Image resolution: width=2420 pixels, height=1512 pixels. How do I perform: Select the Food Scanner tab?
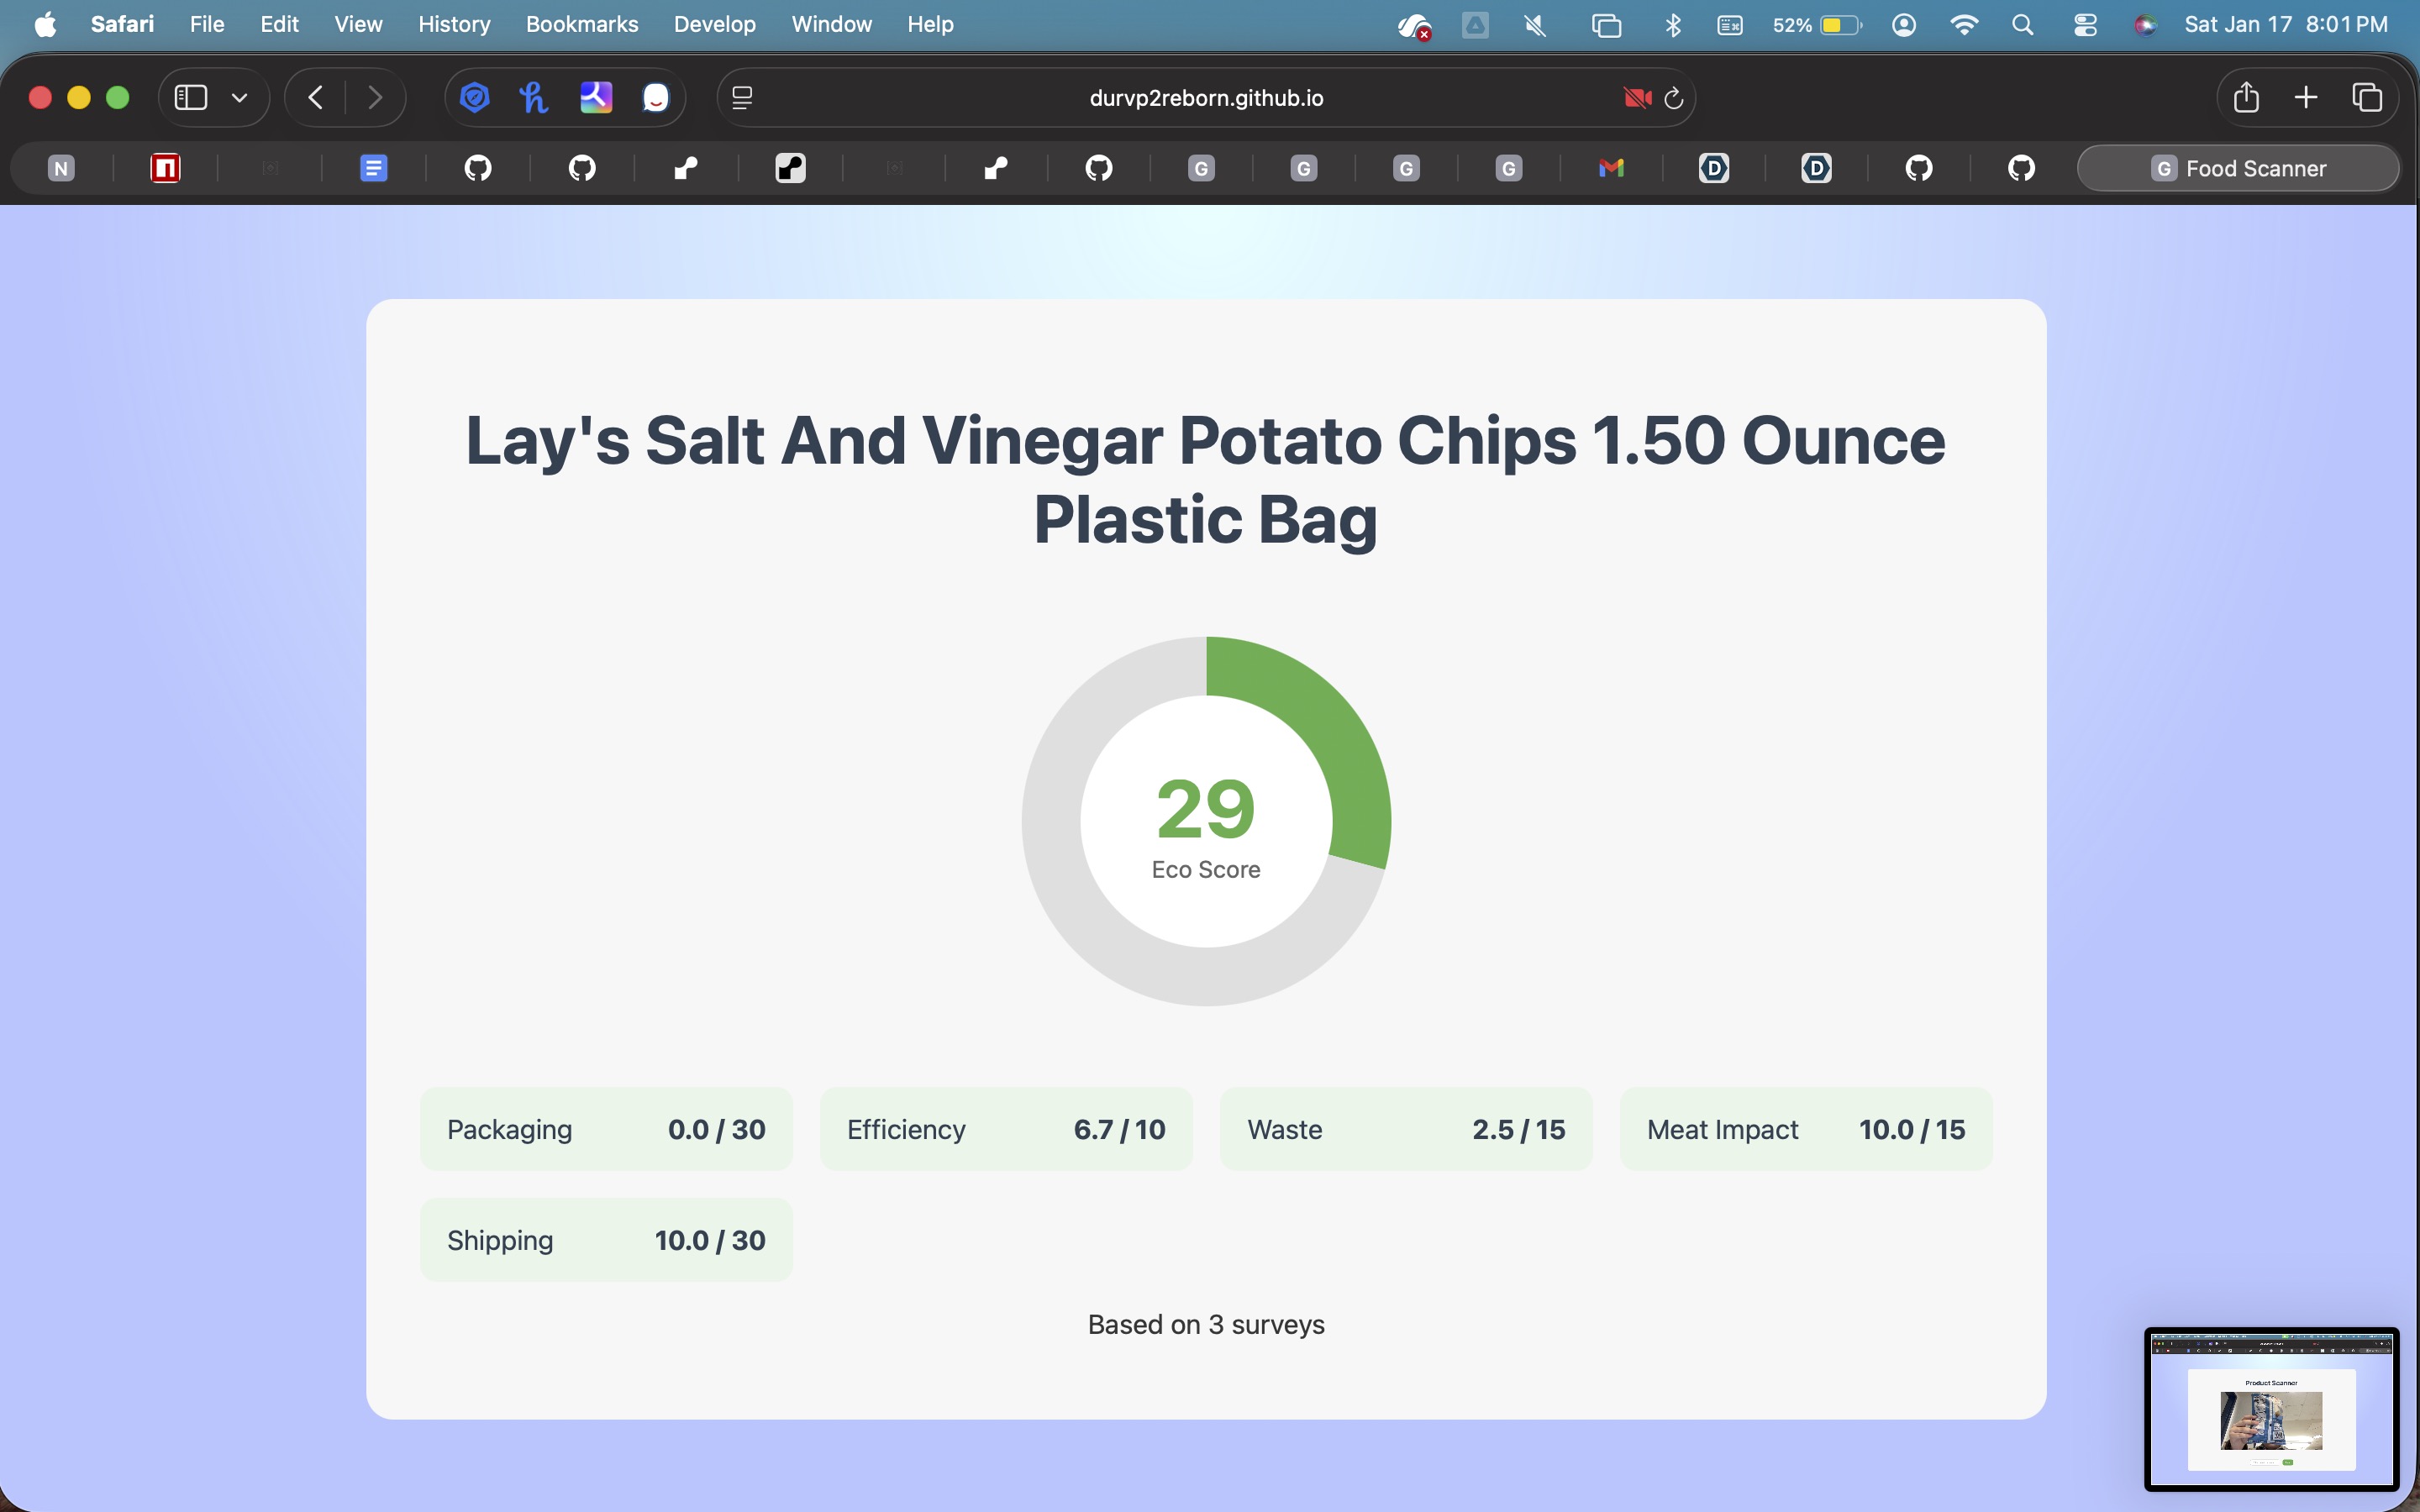tap(2238, 168)
